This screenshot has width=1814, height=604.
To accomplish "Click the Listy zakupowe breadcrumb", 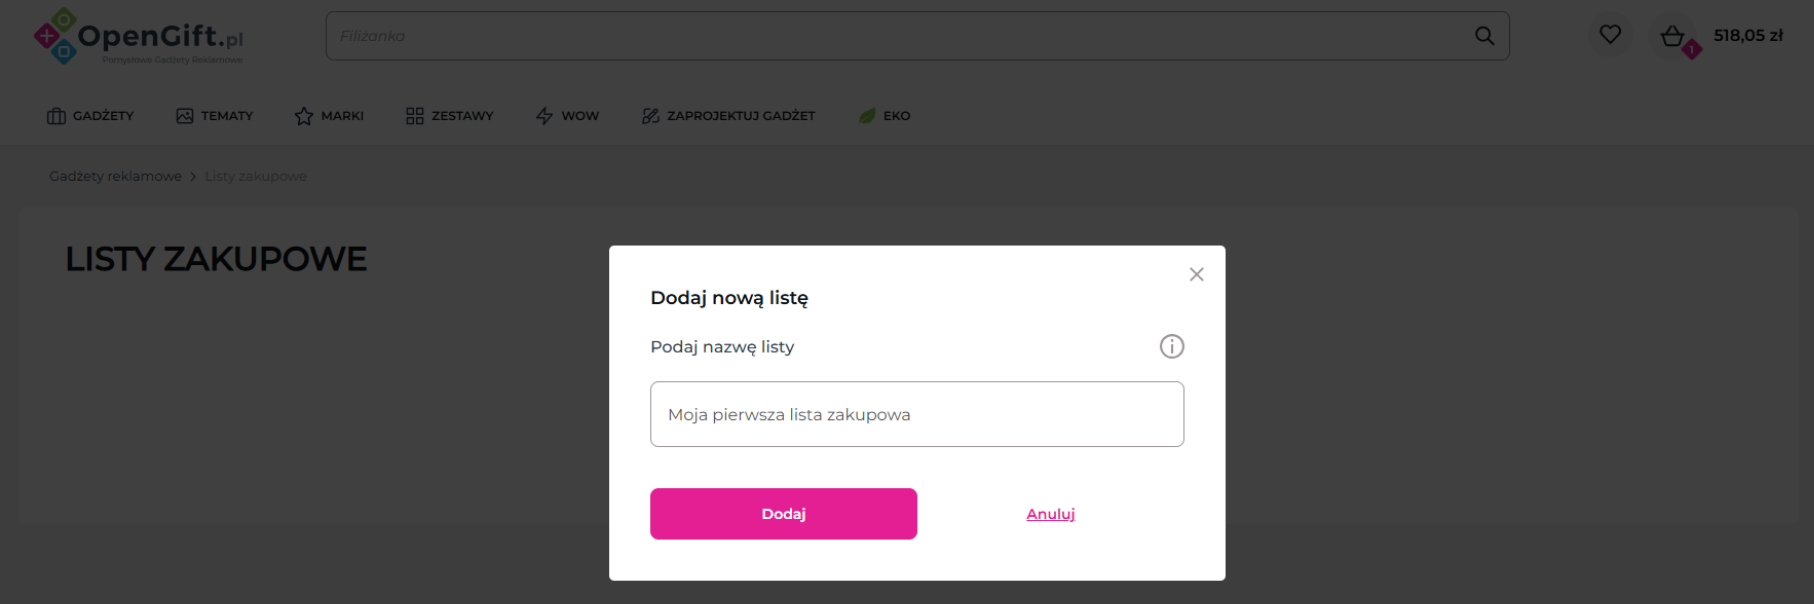I will point(255,176).
